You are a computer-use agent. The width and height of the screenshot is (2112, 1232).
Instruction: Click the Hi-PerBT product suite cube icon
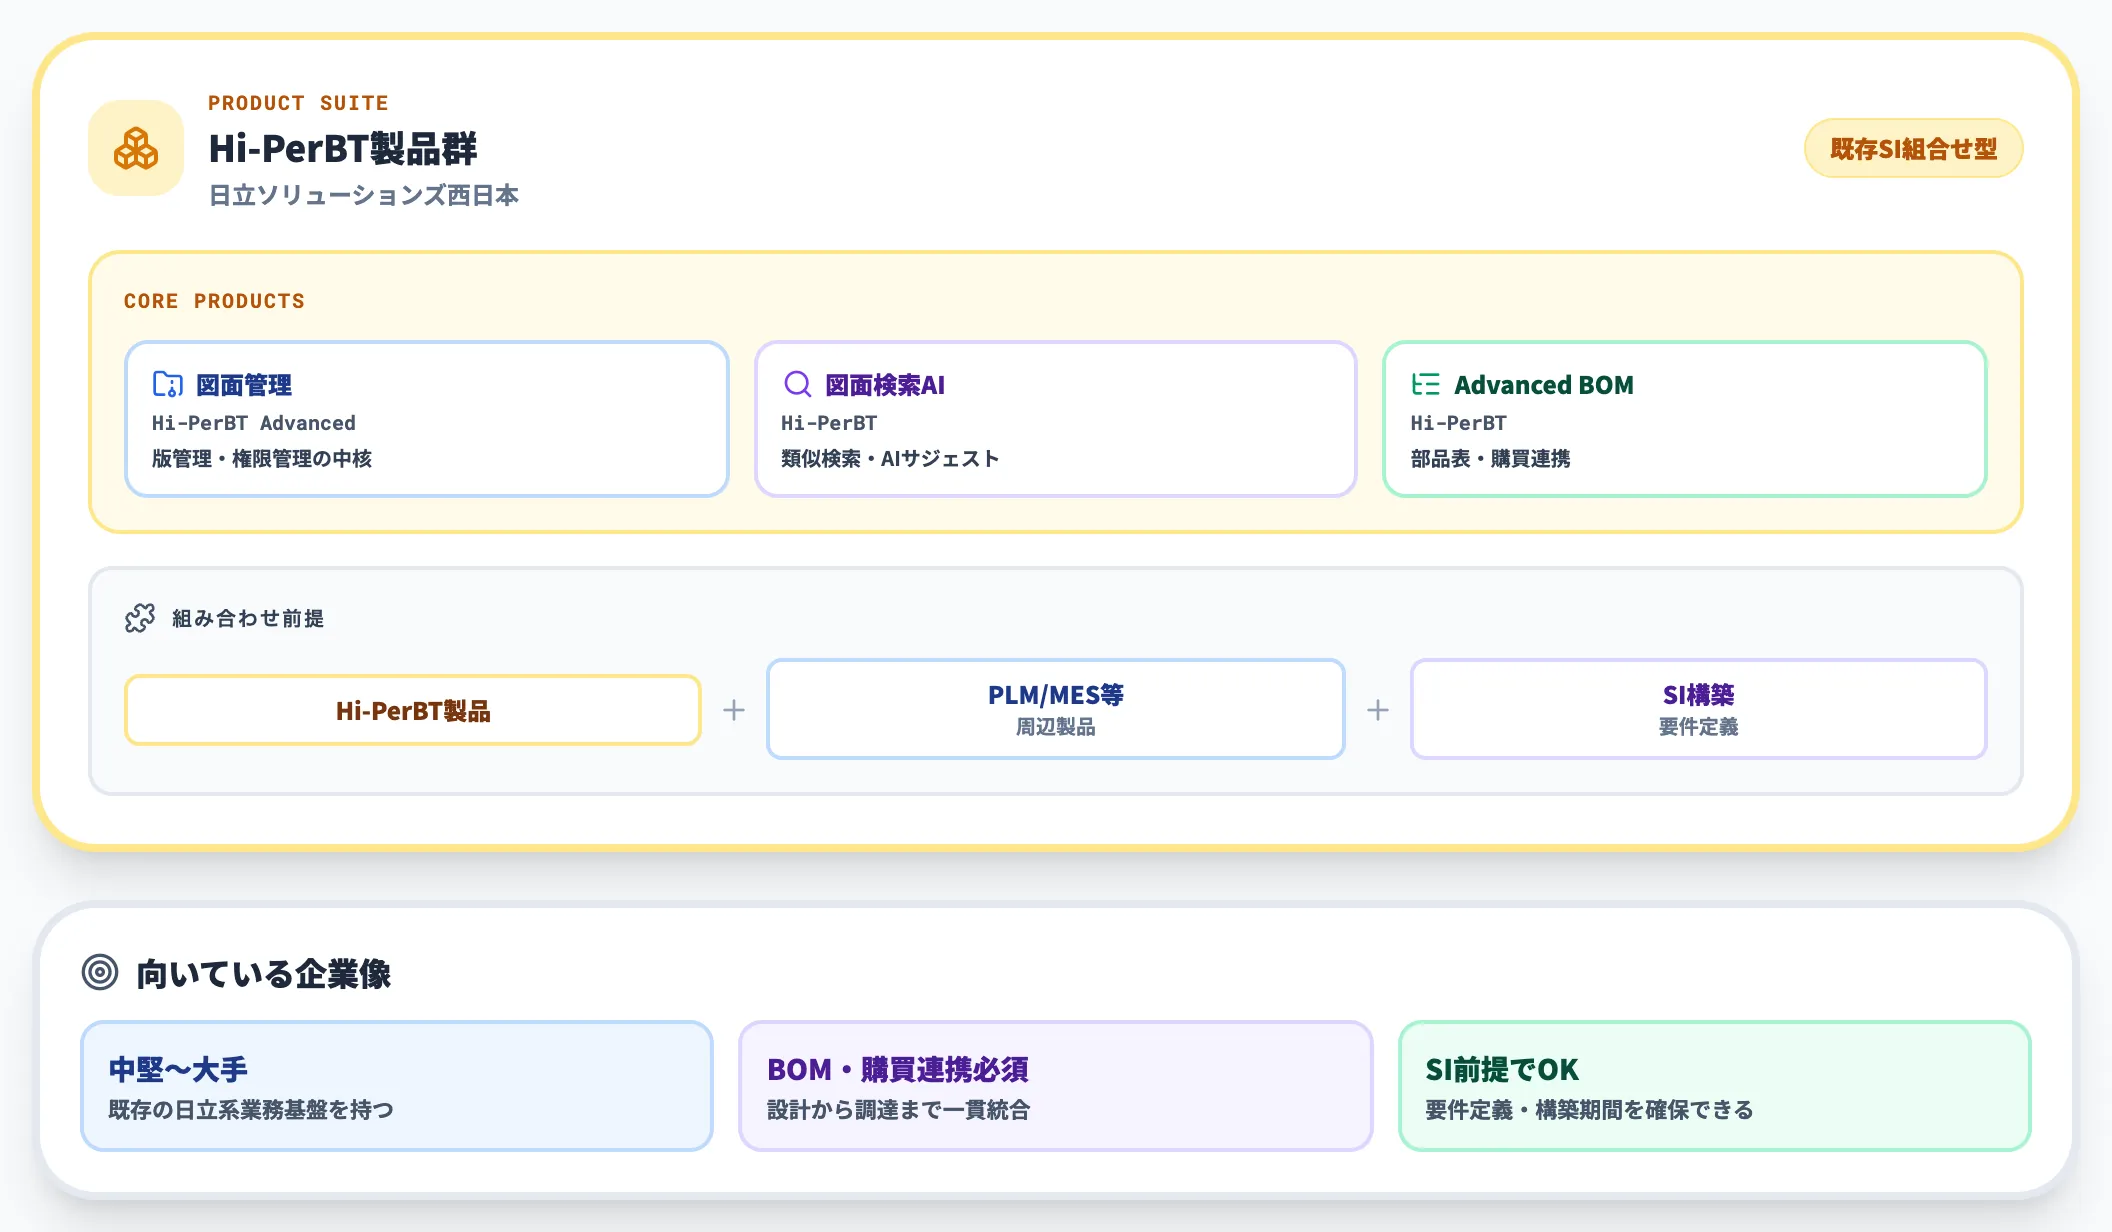136,148
